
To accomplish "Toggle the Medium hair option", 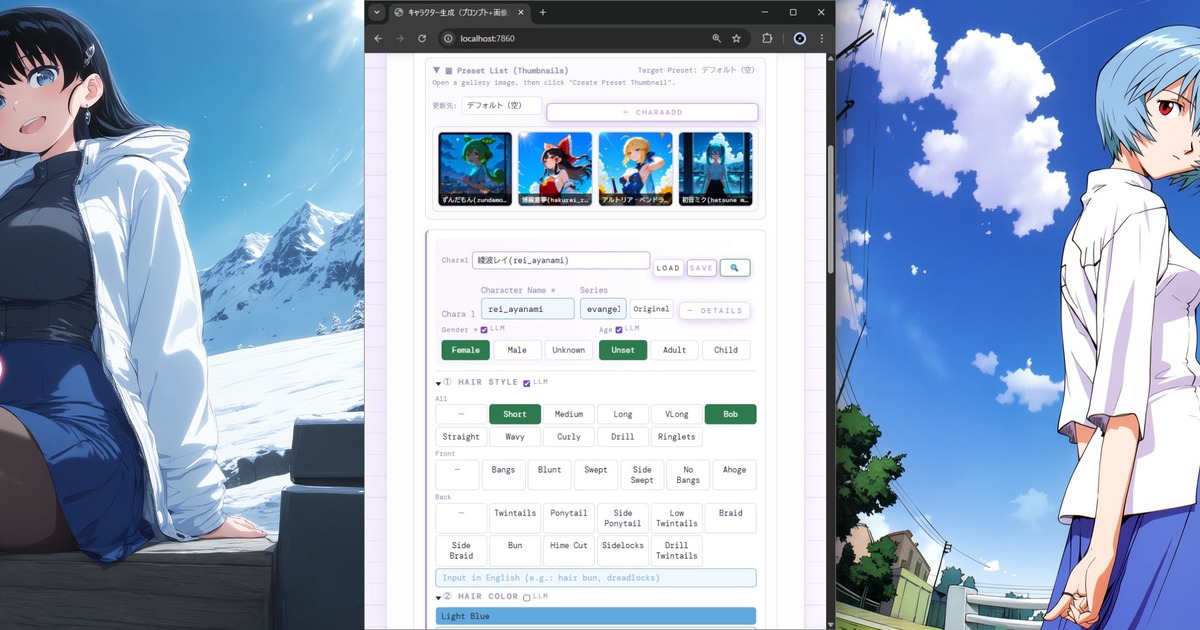I will click(569, 414).
